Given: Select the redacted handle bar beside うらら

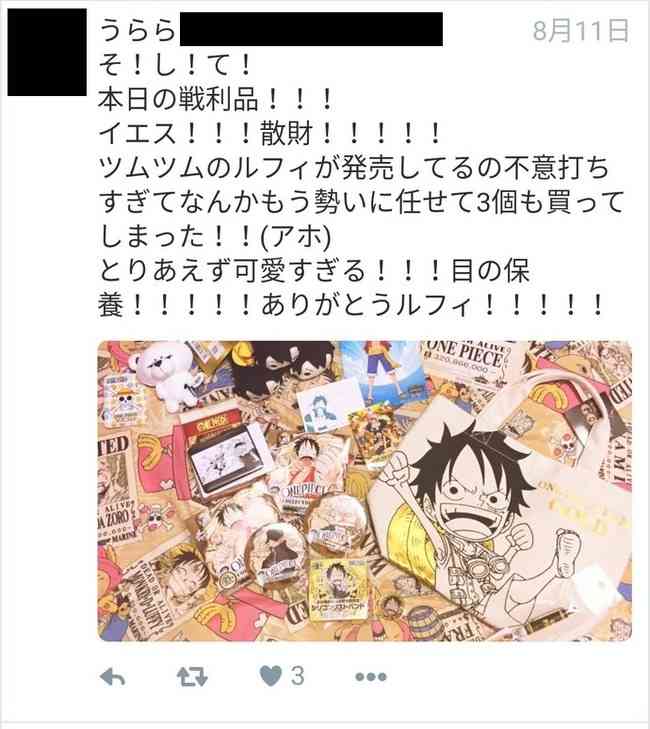Looking at the screenshot, I should click(x=311, y=29).
